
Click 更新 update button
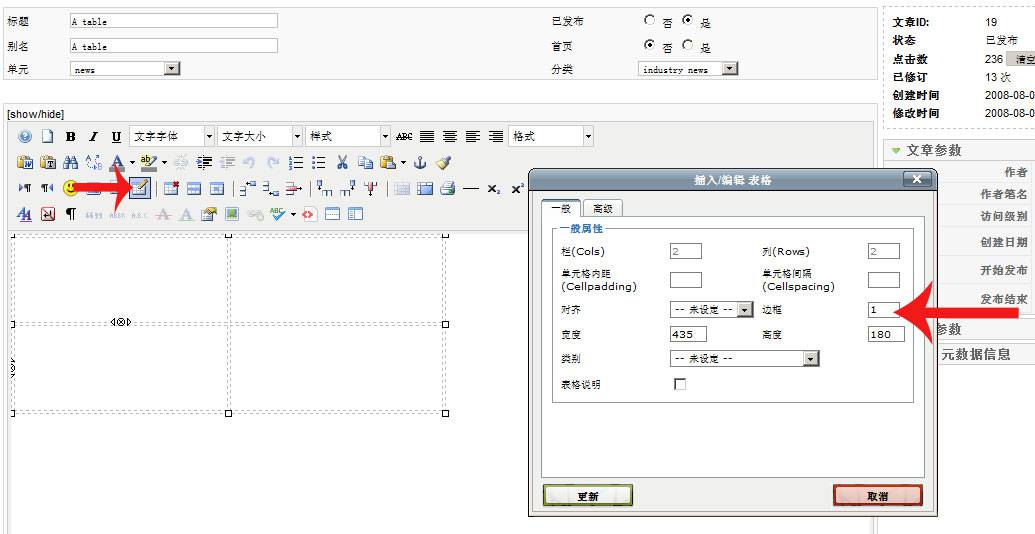coord(587,496)
